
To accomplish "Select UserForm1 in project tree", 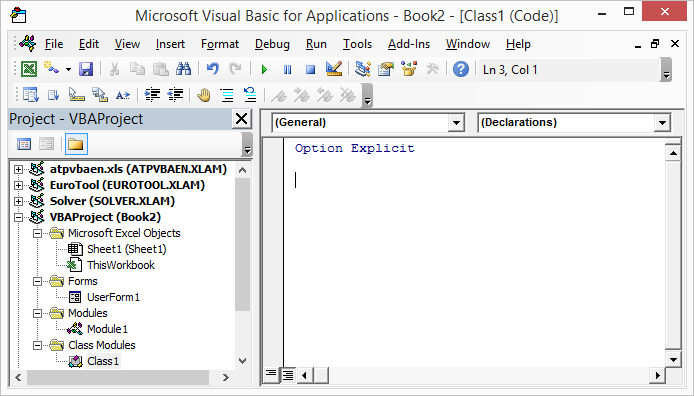I will (113, 297).
